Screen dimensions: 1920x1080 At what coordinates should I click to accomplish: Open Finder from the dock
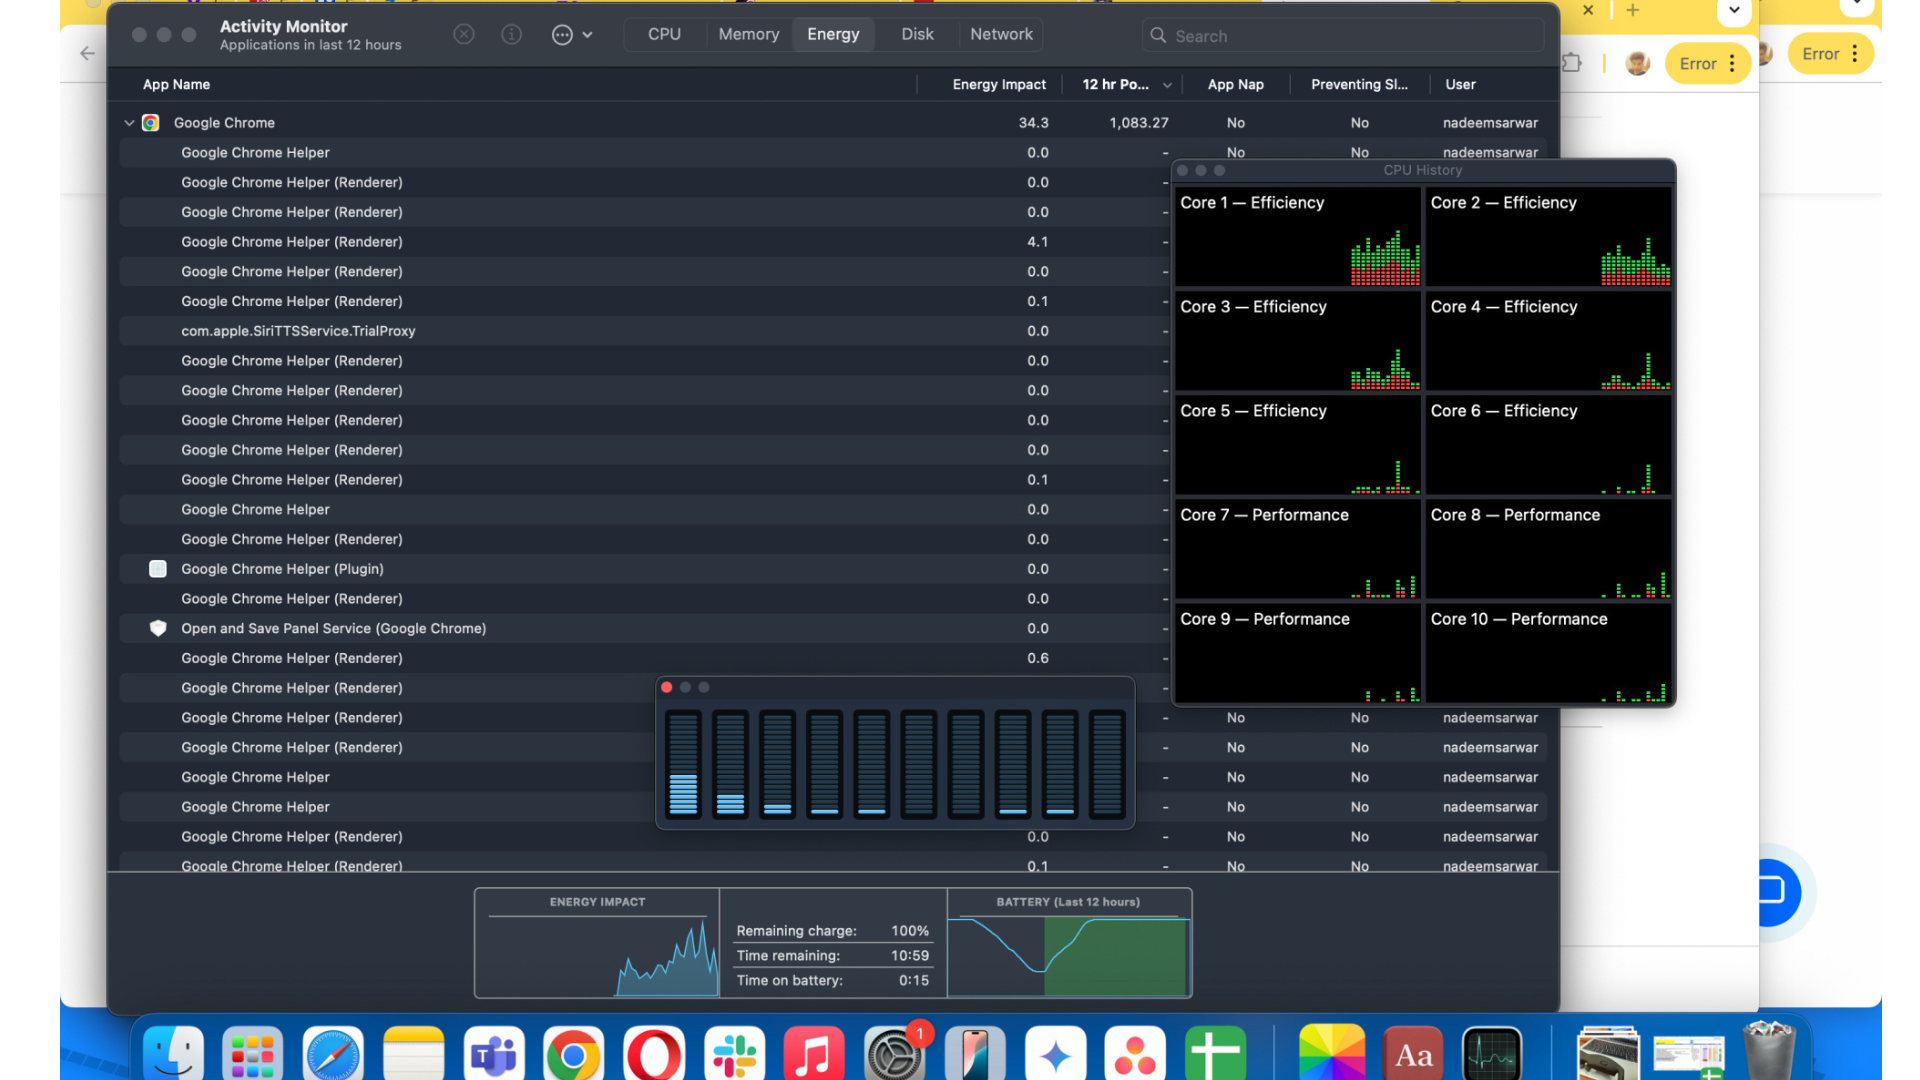click(173, 1055)
